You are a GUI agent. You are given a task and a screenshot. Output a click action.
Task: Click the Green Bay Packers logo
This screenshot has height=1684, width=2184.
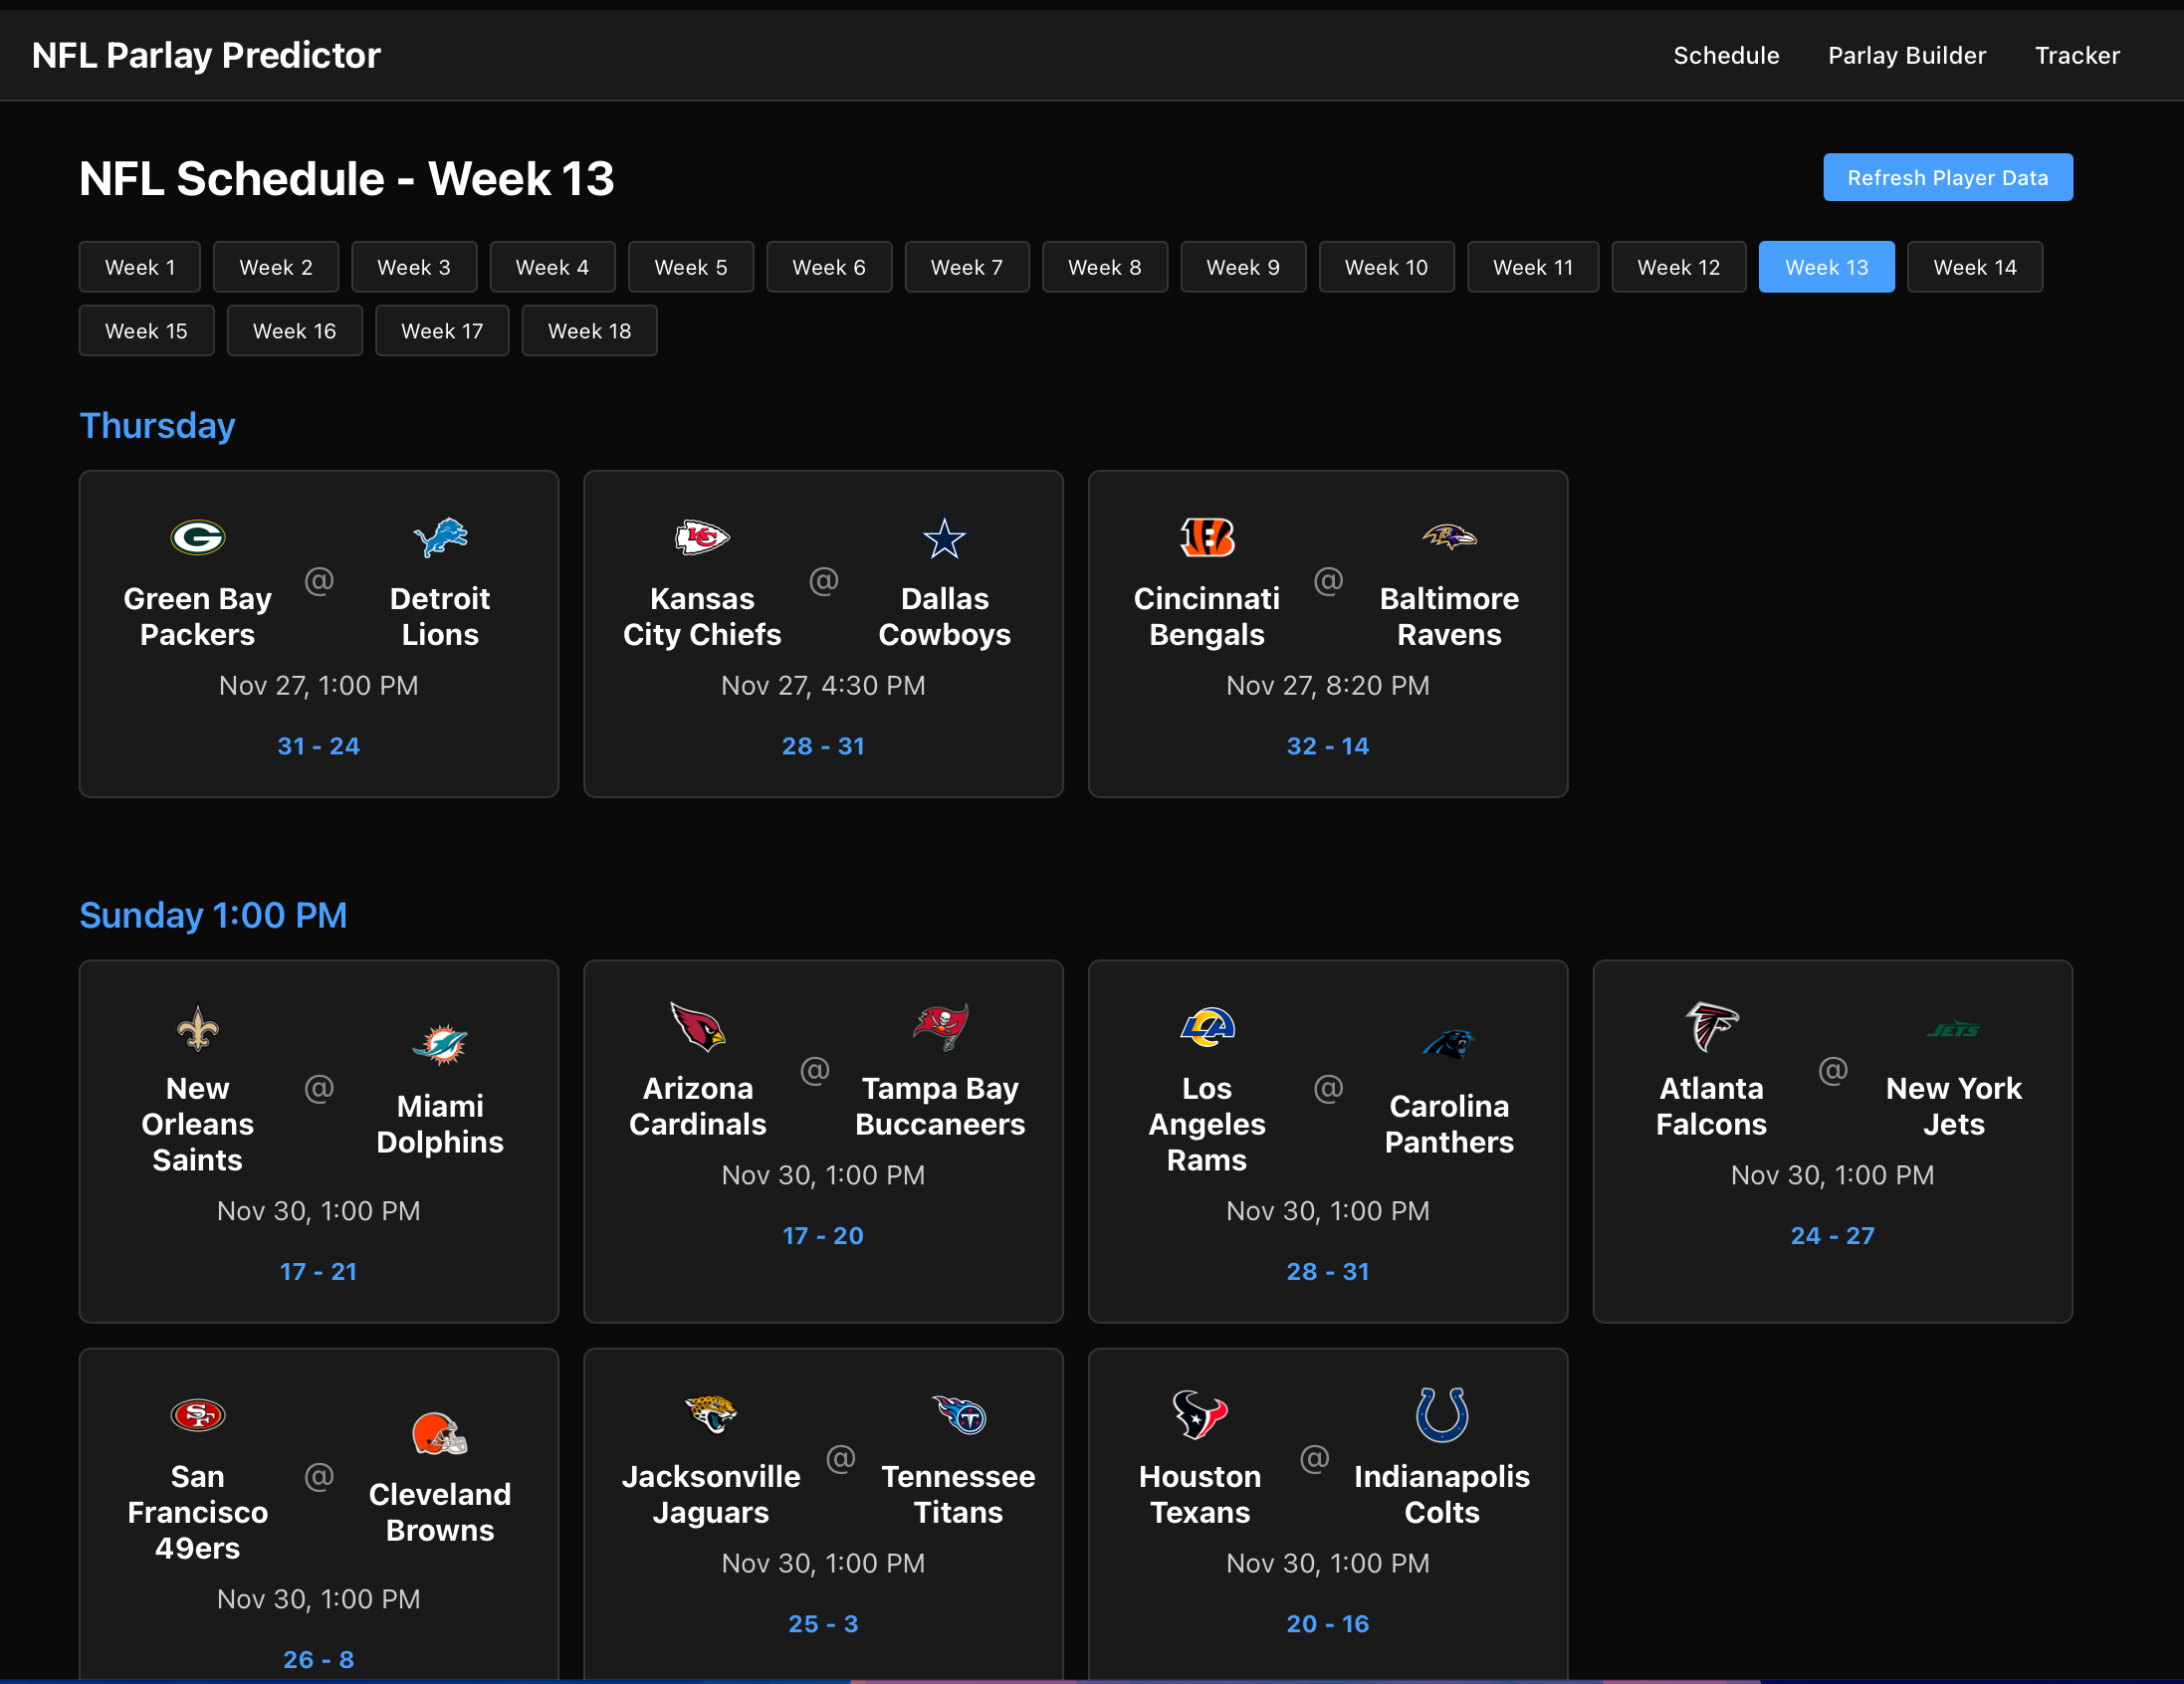click(x=197, y=537)
